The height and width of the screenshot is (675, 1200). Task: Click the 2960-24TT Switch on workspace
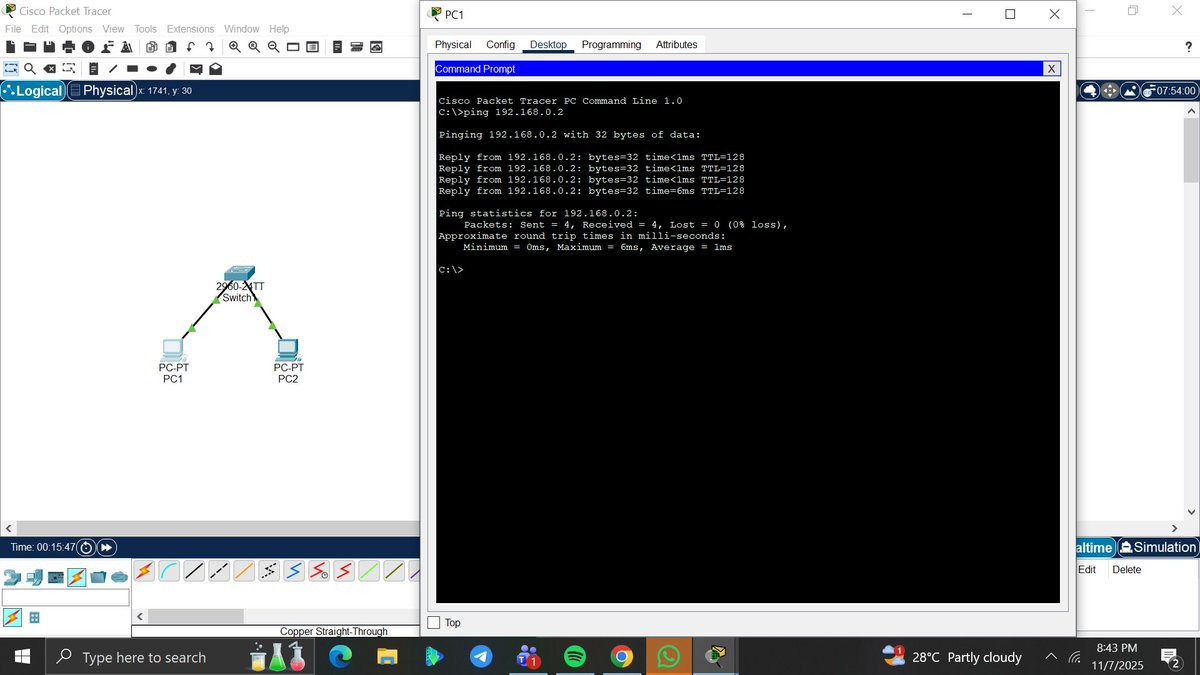239,274
